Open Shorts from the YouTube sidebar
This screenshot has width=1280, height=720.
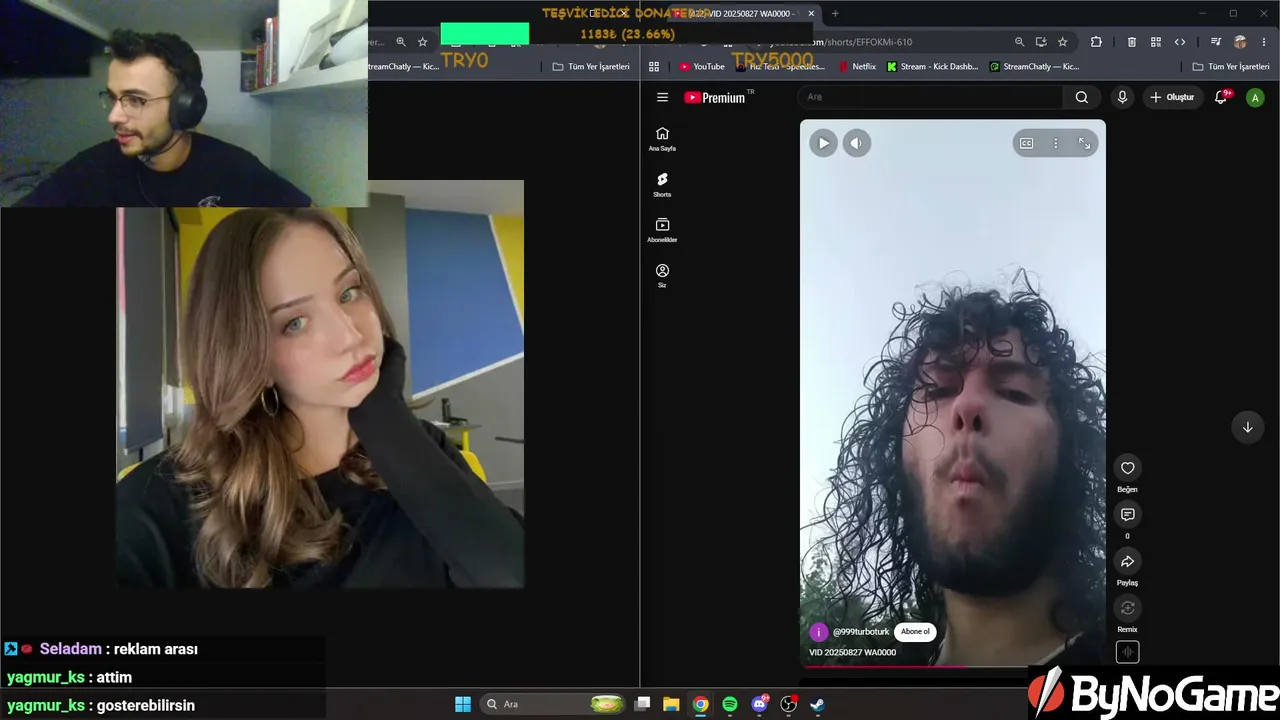[x=662, y=185]
